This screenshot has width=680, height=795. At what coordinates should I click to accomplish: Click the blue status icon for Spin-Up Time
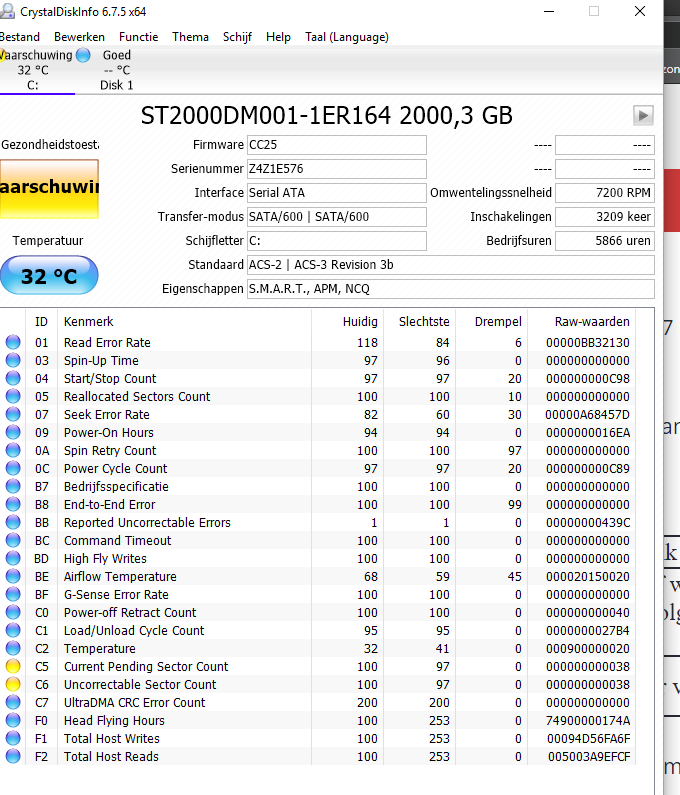click(x=13, y=360)
